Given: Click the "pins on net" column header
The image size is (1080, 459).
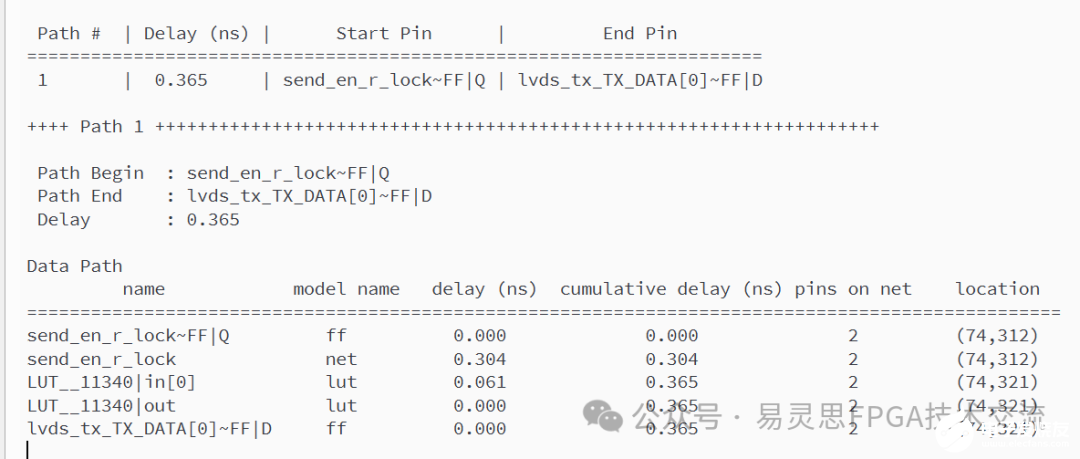Looking at the screenshot, I should coord(853,289).
